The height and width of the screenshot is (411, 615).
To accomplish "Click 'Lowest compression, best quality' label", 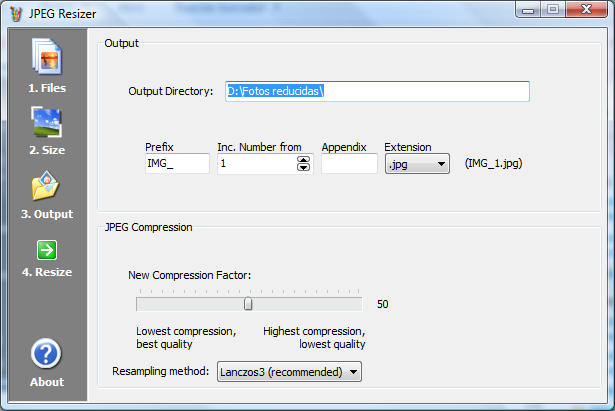I will [186, 338].
